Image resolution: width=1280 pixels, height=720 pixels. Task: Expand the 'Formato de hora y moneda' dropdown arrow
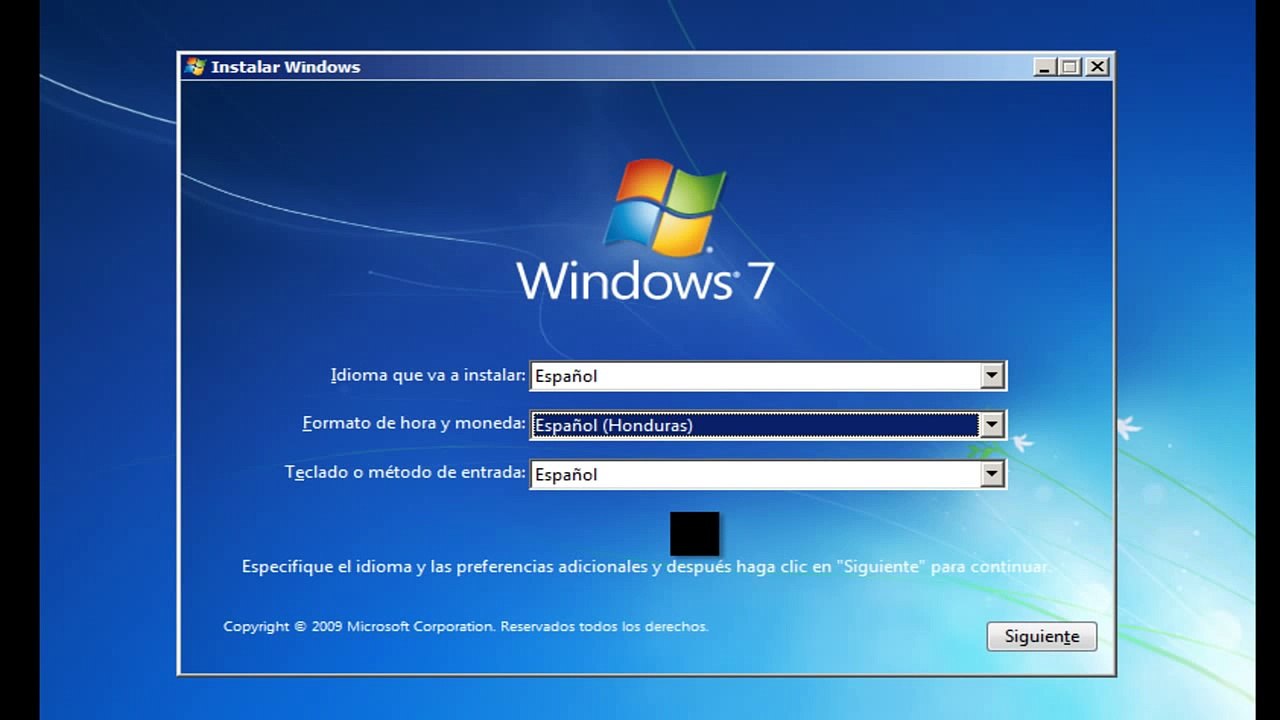pyautogui.click(x=991, y=425)
